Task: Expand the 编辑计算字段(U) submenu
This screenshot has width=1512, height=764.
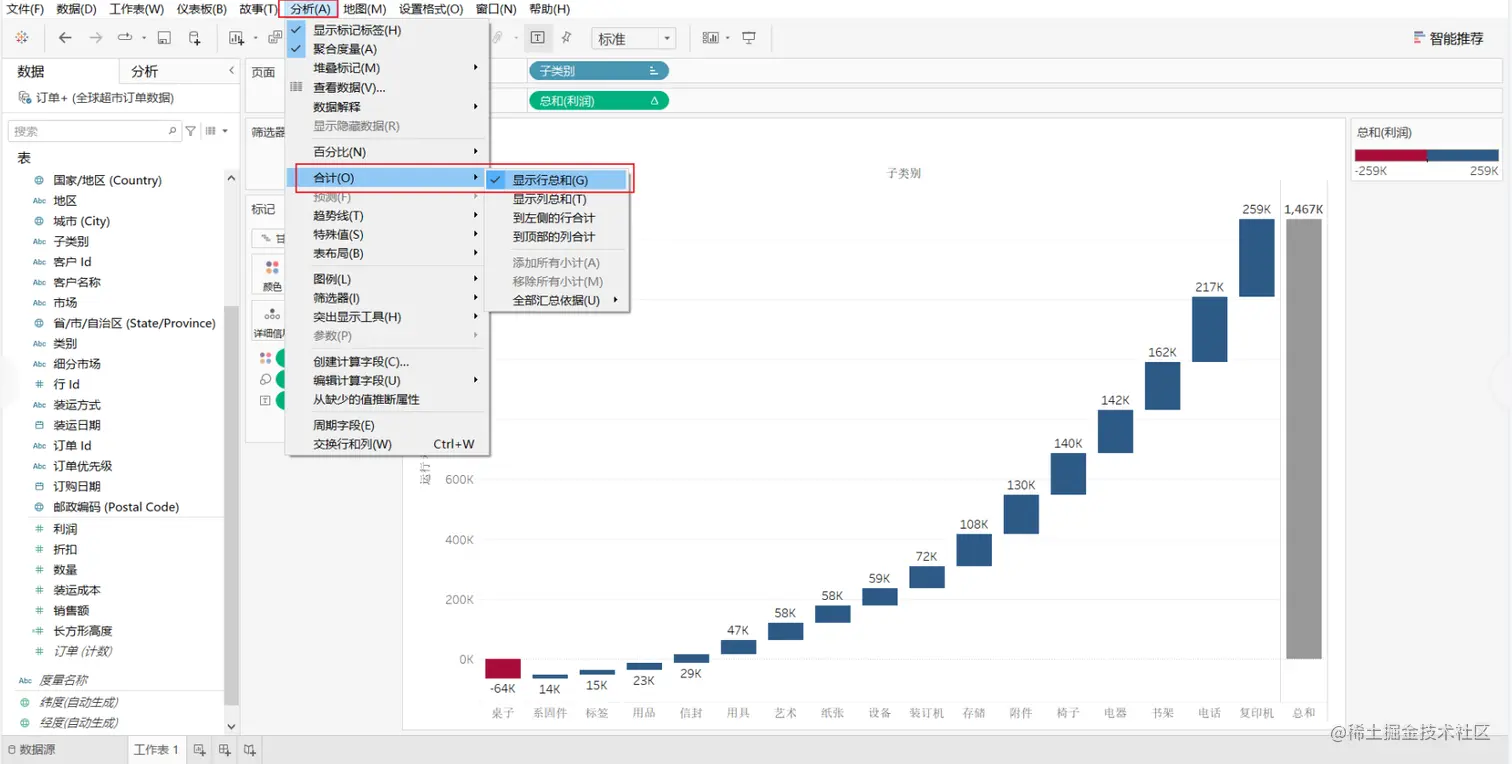Action: (388, 381)
